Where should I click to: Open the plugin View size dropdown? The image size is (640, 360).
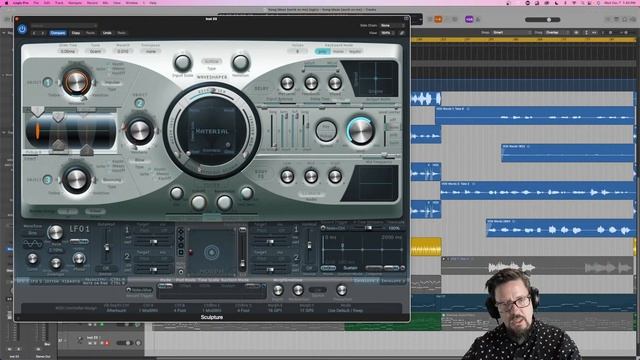pos(388,33)
